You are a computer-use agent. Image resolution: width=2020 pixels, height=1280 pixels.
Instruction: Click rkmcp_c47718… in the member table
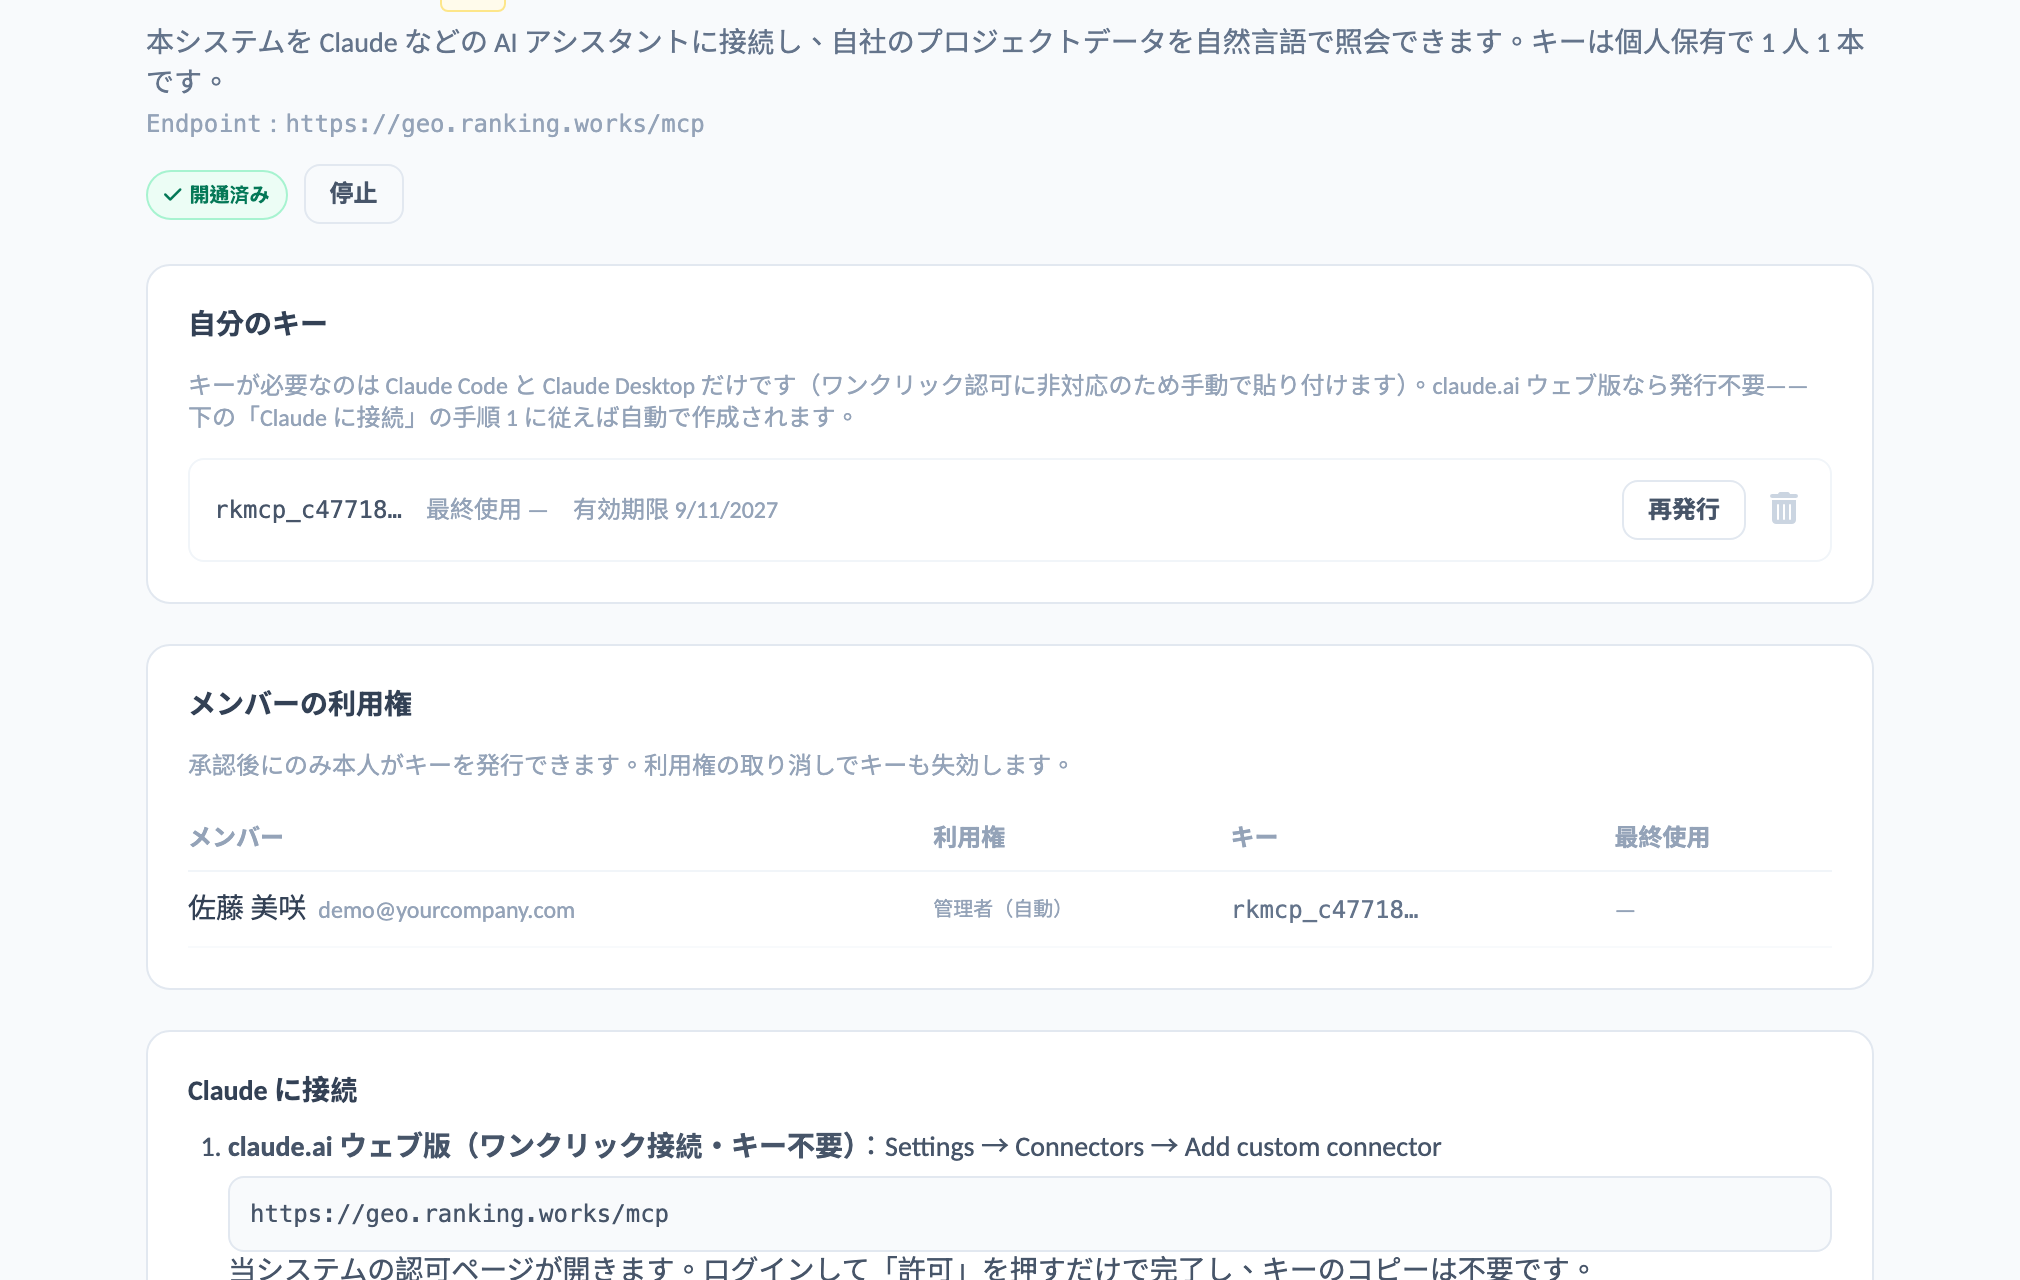1325,910
